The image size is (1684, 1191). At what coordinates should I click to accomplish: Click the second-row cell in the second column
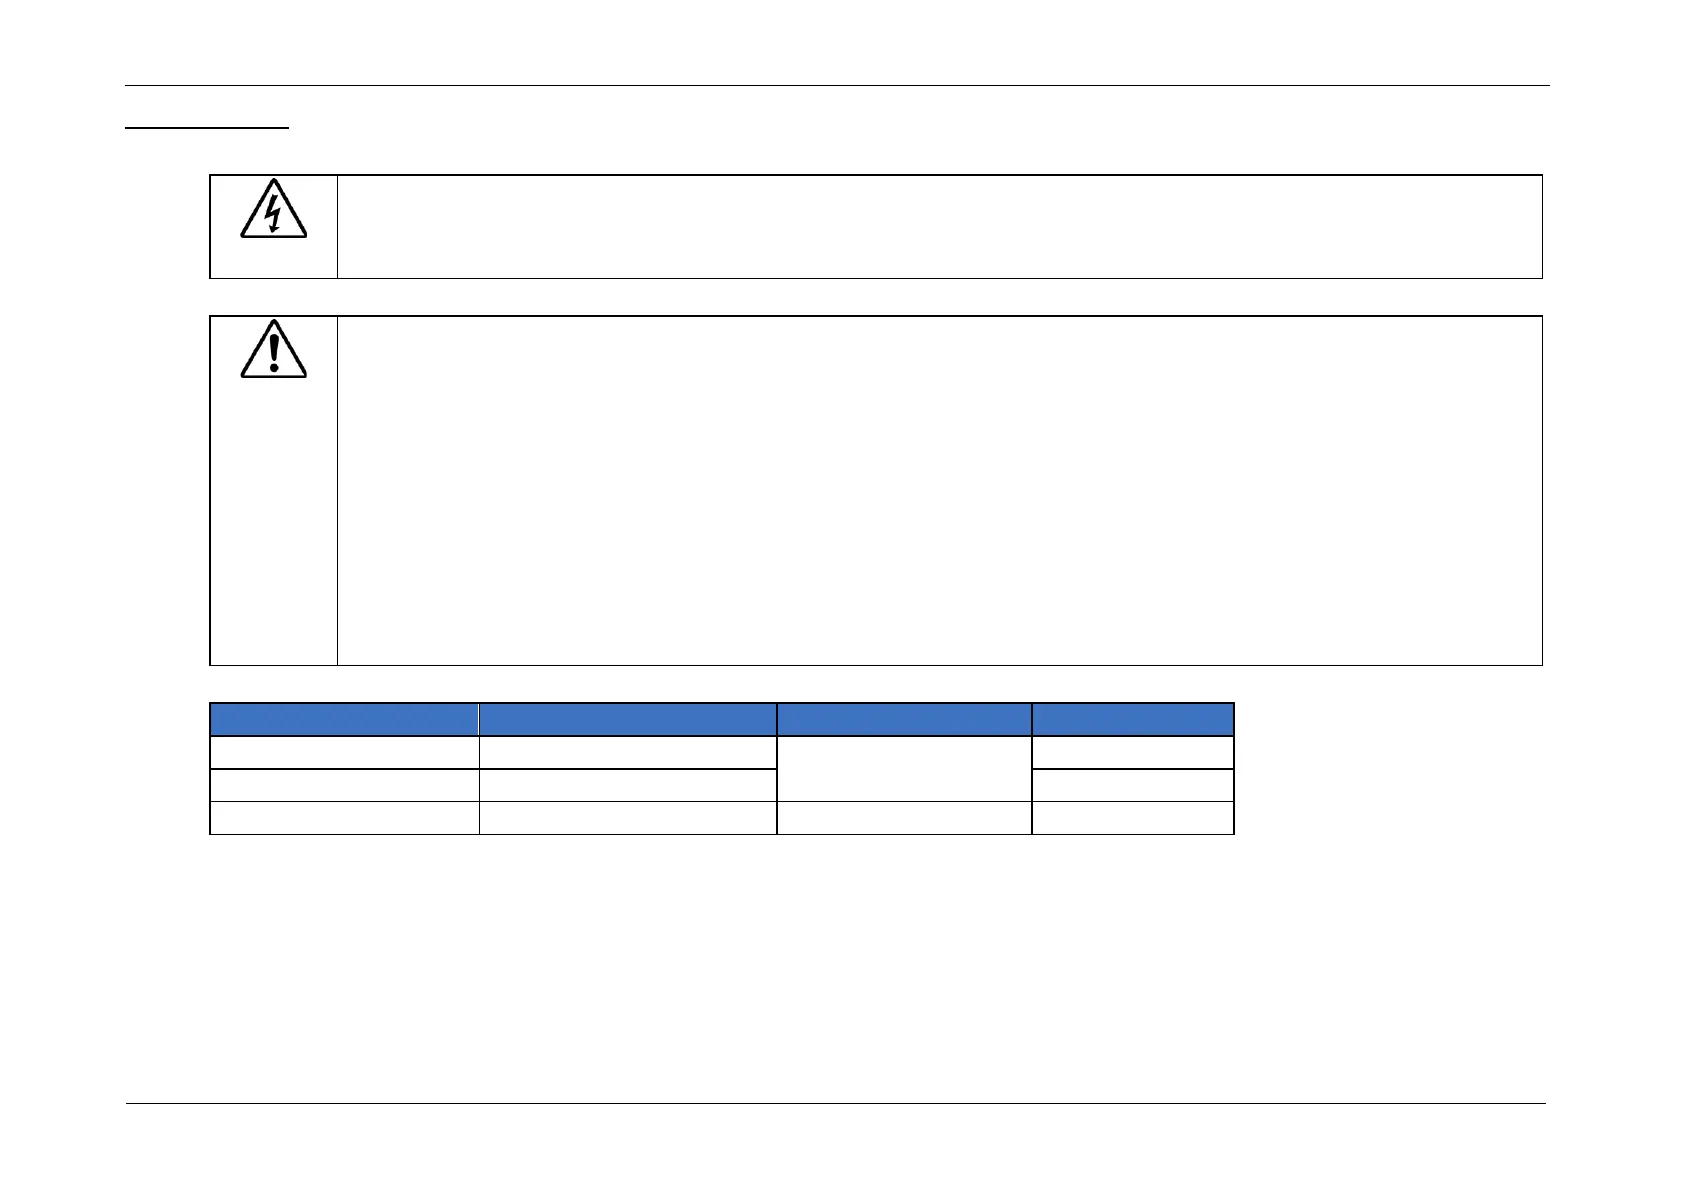[628, 785]
